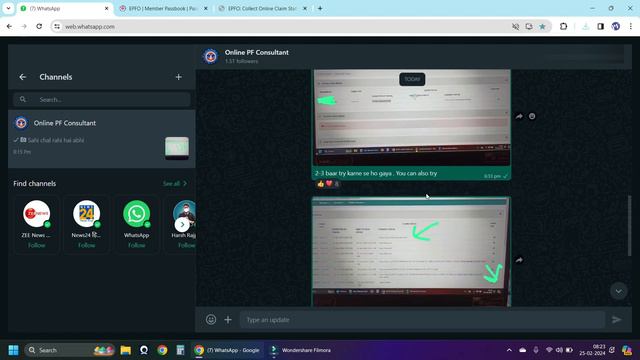Open File Explorer from taskbar
Screen dimensions: 640x360
pos(125,350)
